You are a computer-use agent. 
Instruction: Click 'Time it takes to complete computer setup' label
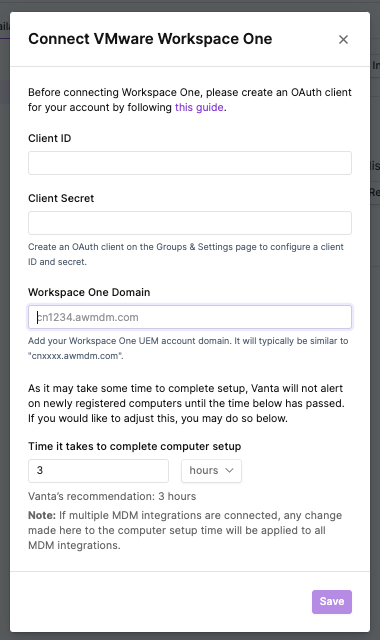[134, 446]
